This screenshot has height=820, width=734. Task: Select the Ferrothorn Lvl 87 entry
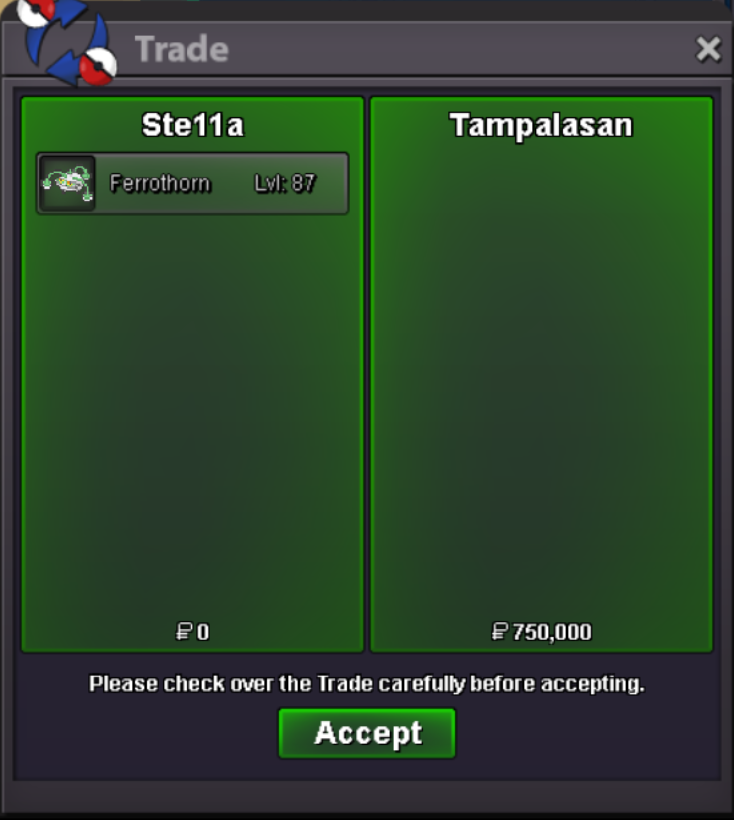point(192,183)
